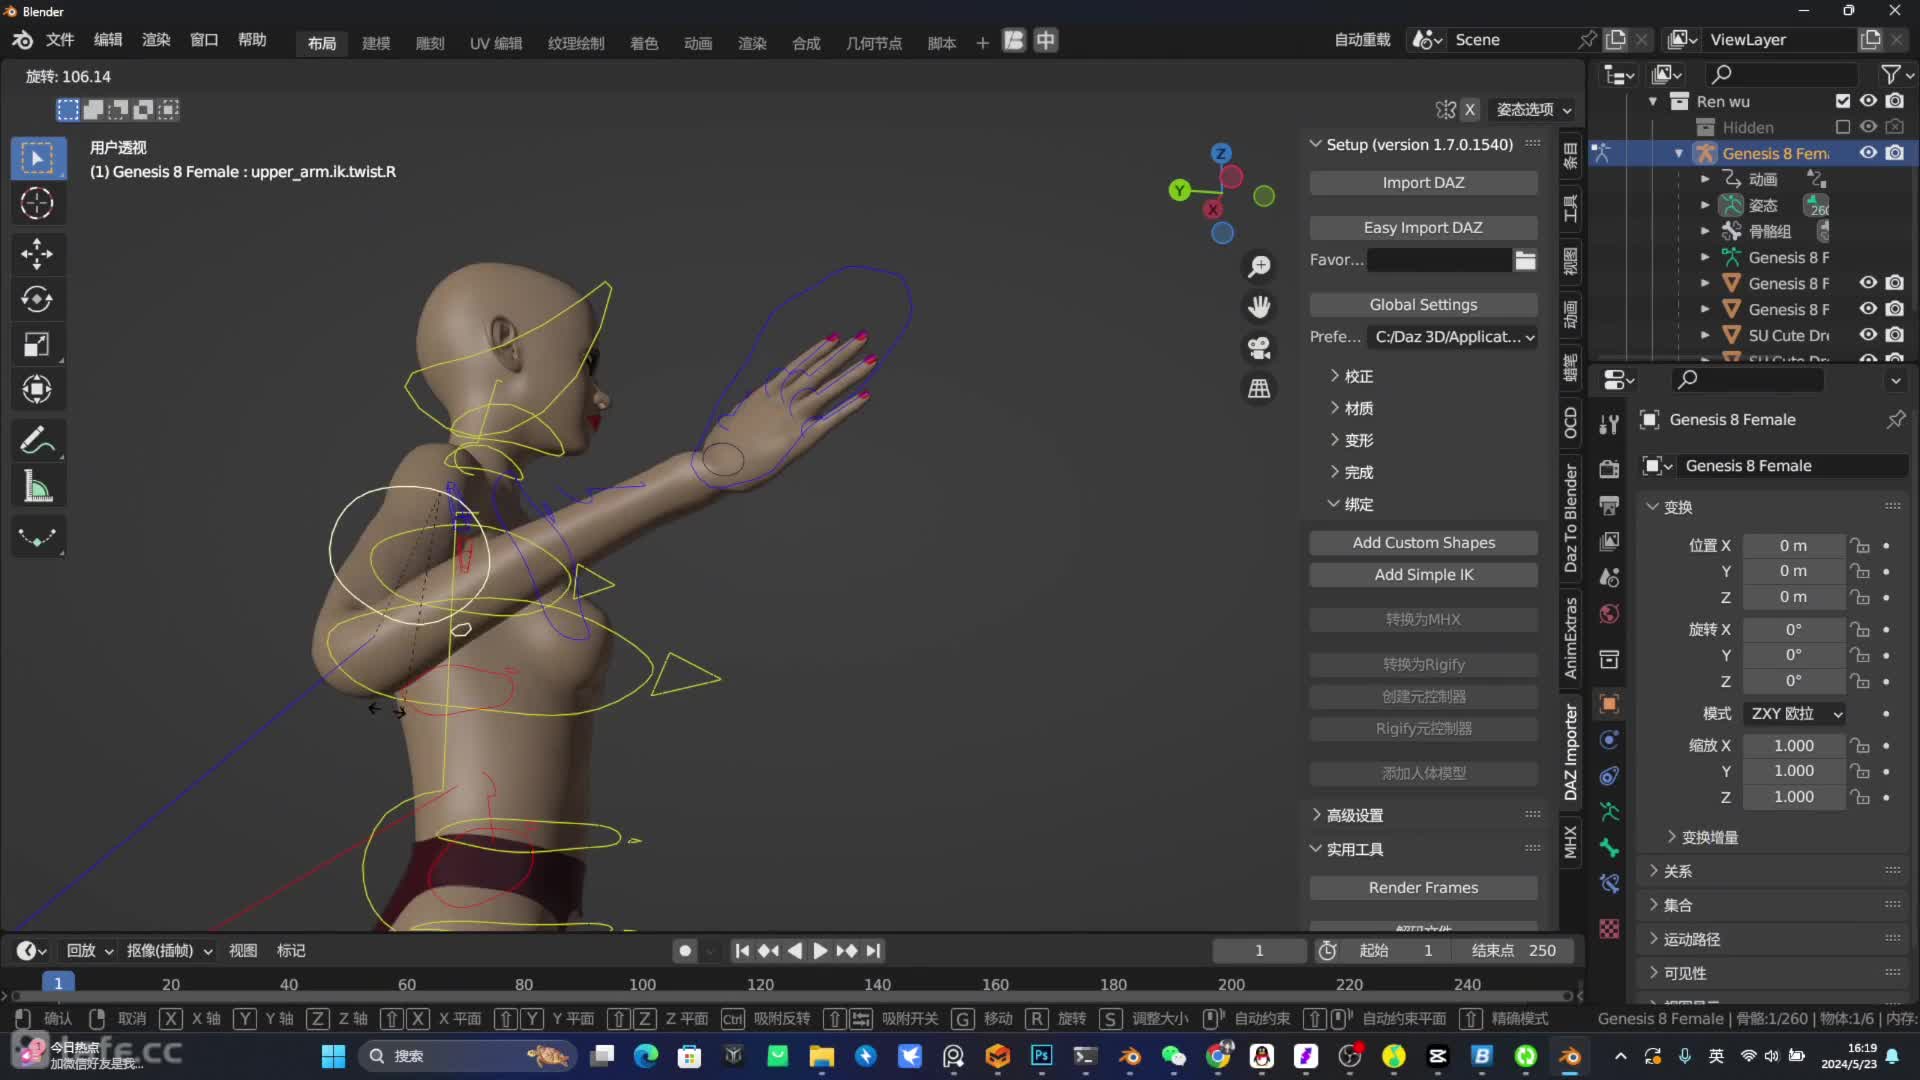Toggle visibility of Genesis 8 Fem armature
The height and width of the screenshot is (1080, 1920).
click(1868, 153)
